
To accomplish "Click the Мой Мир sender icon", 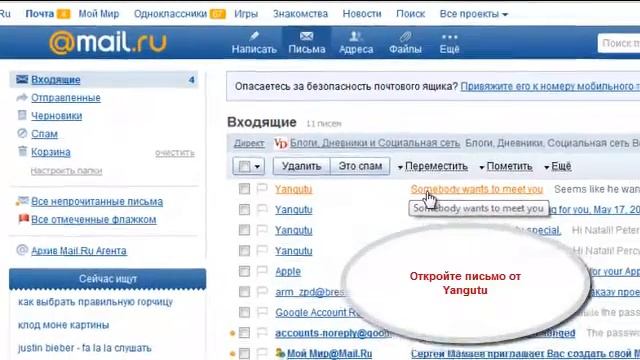I will point(280,353).
